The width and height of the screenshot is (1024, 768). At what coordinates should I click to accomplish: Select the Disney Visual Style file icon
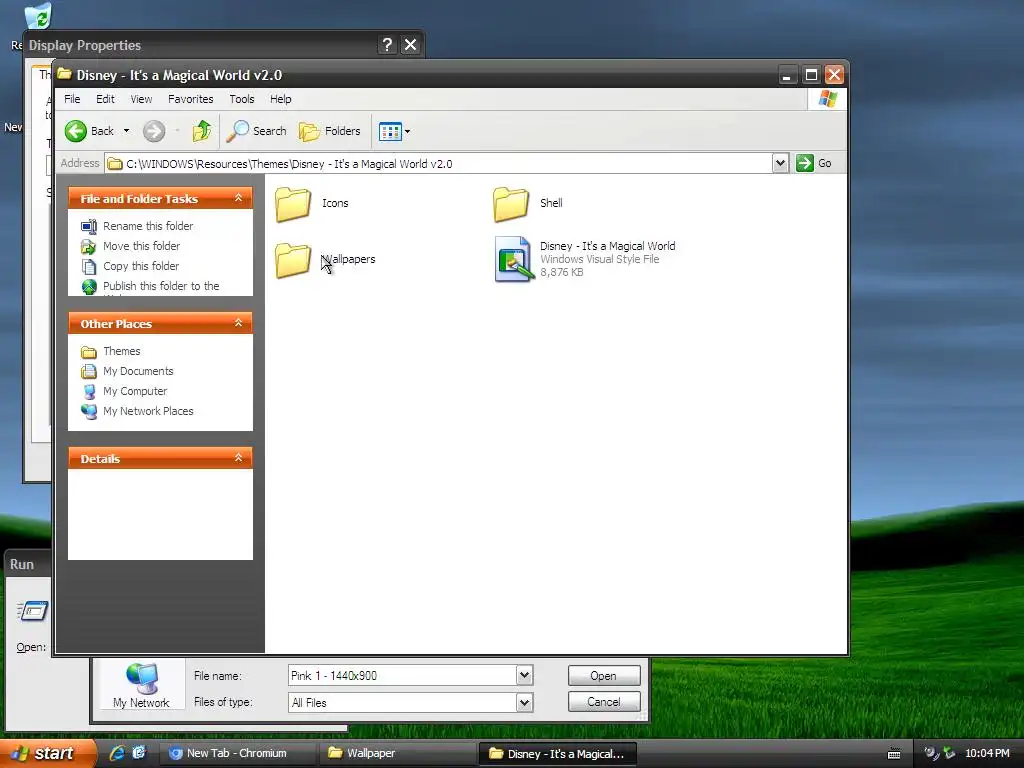coord(515,259)
